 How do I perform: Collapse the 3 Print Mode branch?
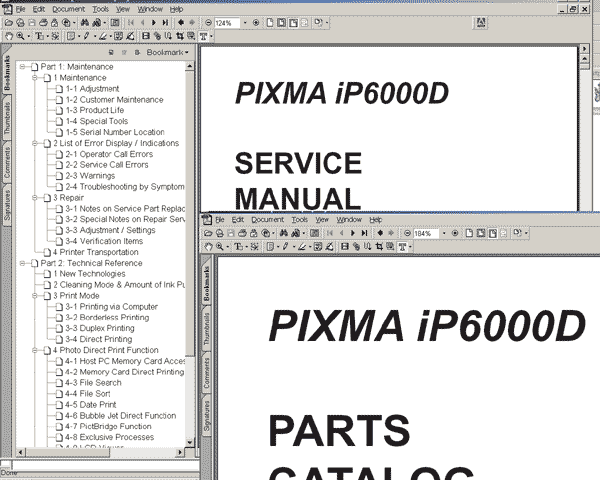(x=34, y=296)
